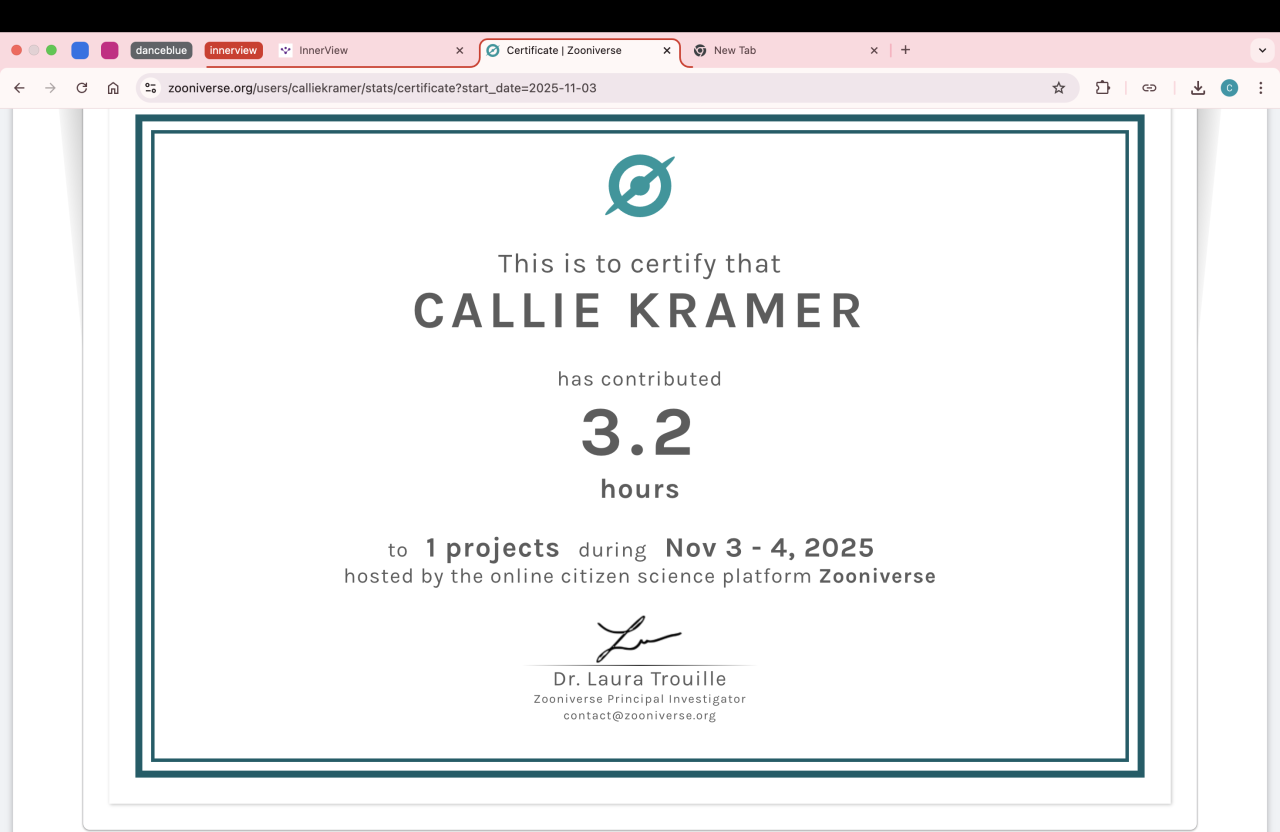Click the date range "Nov 3 - 4, 2025"
Image resolution: width=1280 pixels, height=832 pixels.
(x=770, y=548)
